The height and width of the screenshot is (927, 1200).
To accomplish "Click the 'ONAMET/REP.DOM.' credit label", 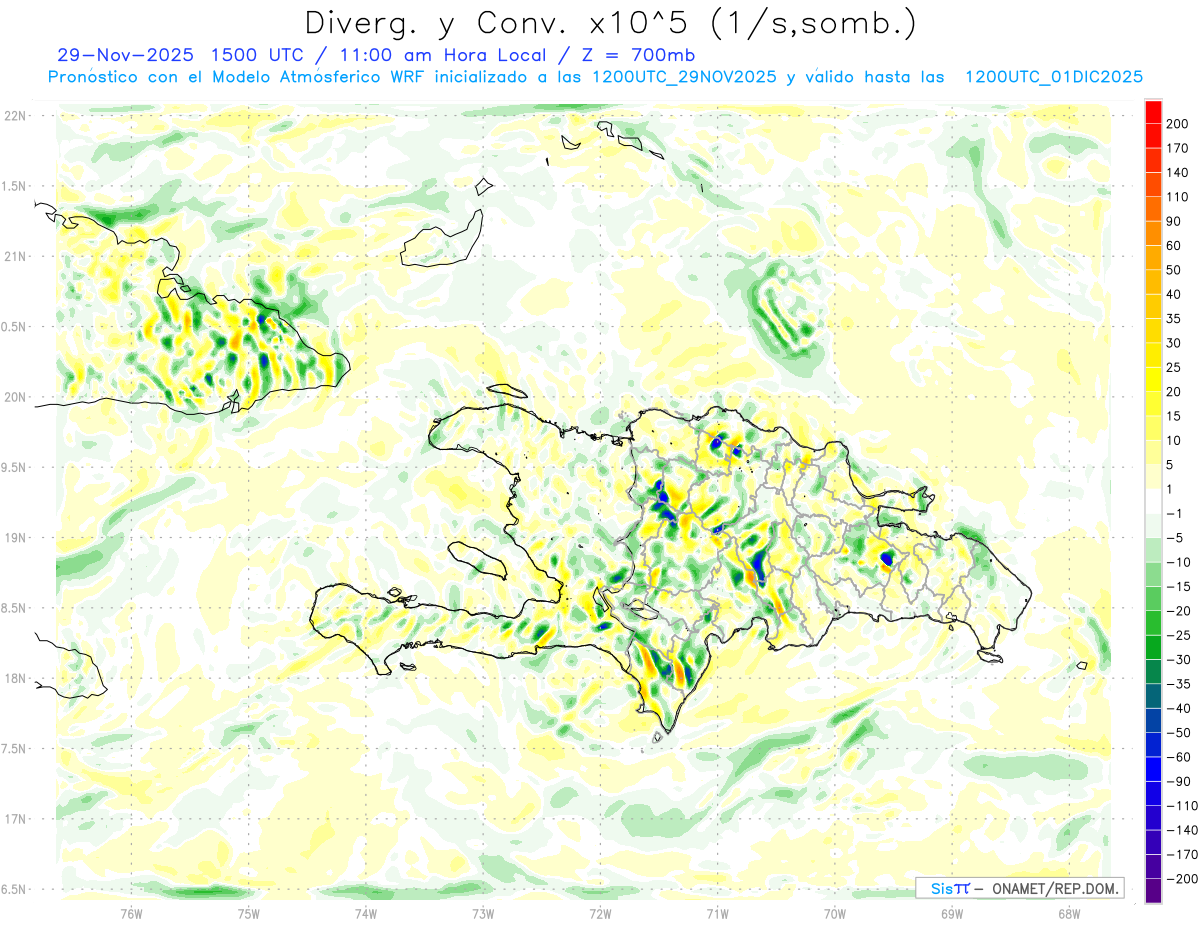I will click(1055, 888).
